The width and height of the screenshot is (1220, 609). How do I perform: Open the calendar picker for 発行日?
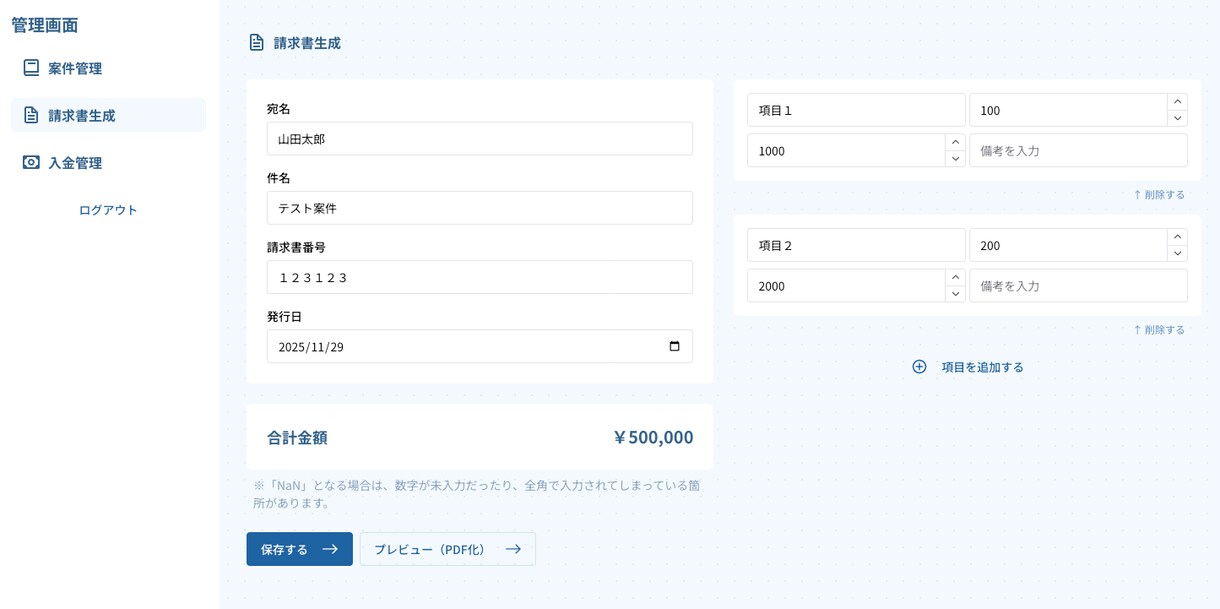(x=674, y=346)
